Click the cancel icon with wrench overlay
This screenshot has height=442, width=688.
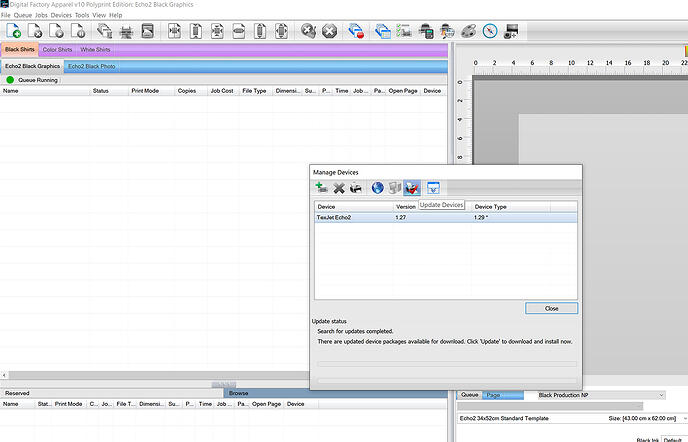point(308,31)
